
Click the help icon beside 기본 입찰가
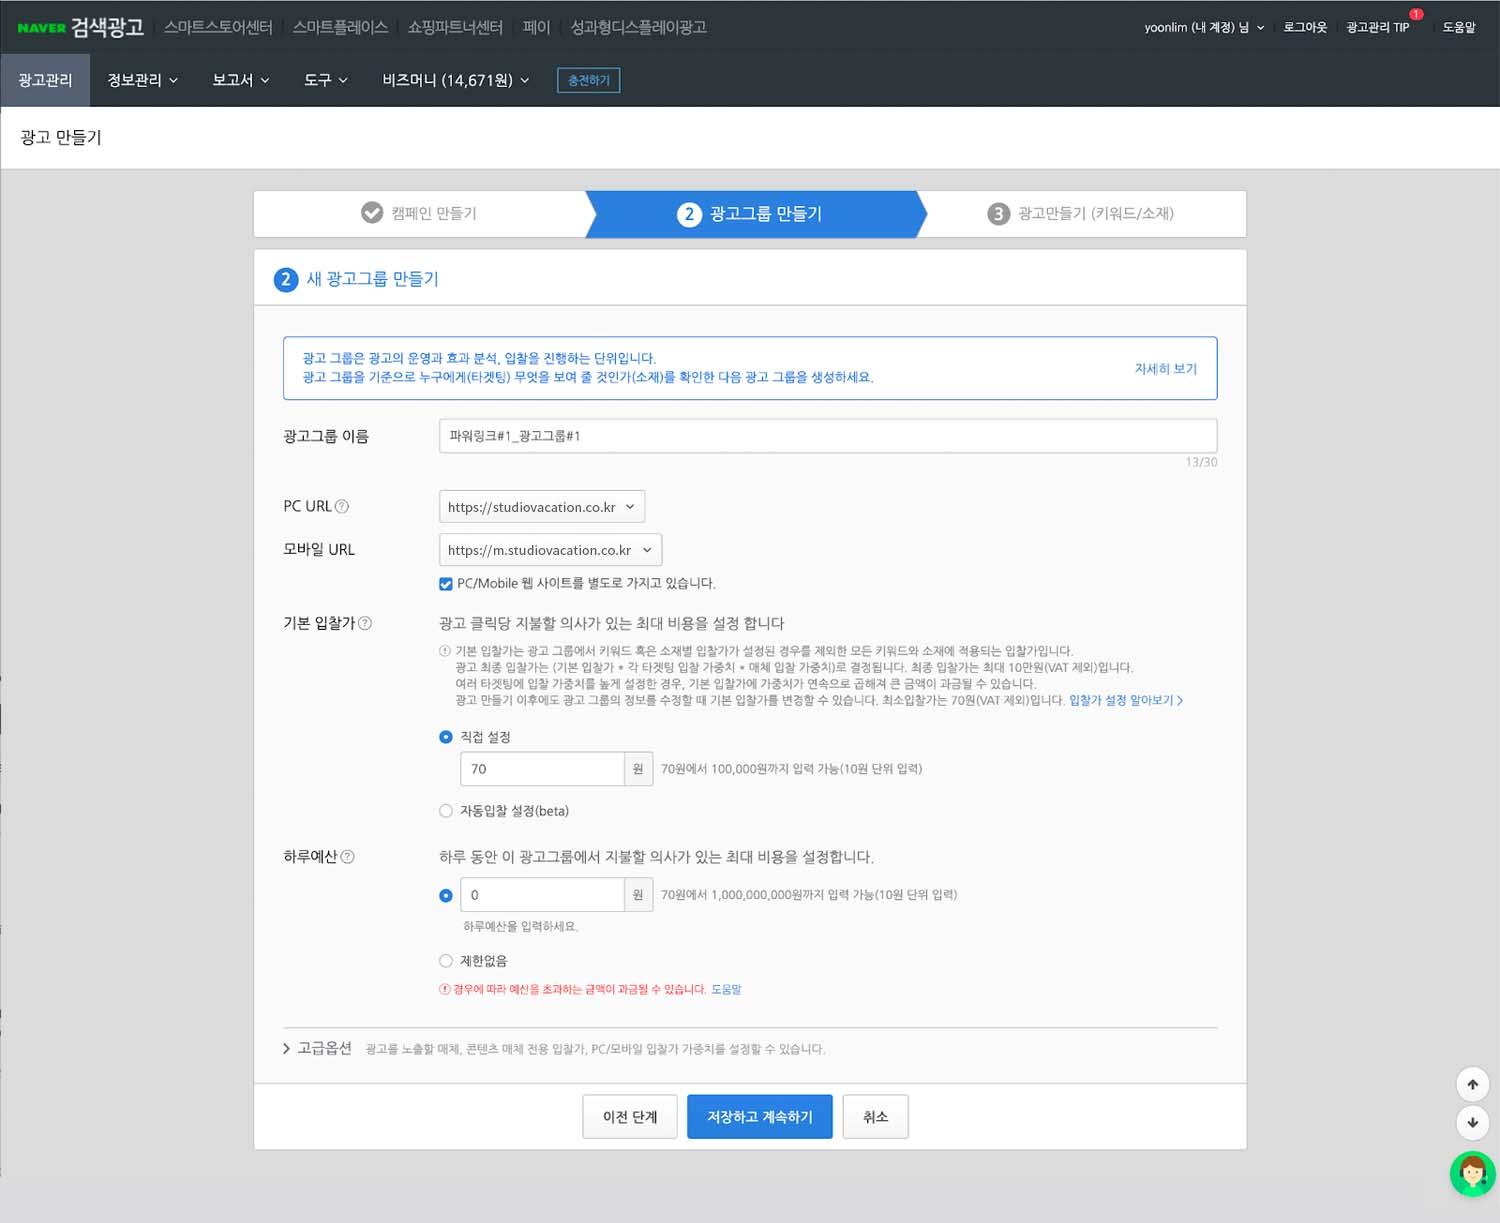pos(365,623)
